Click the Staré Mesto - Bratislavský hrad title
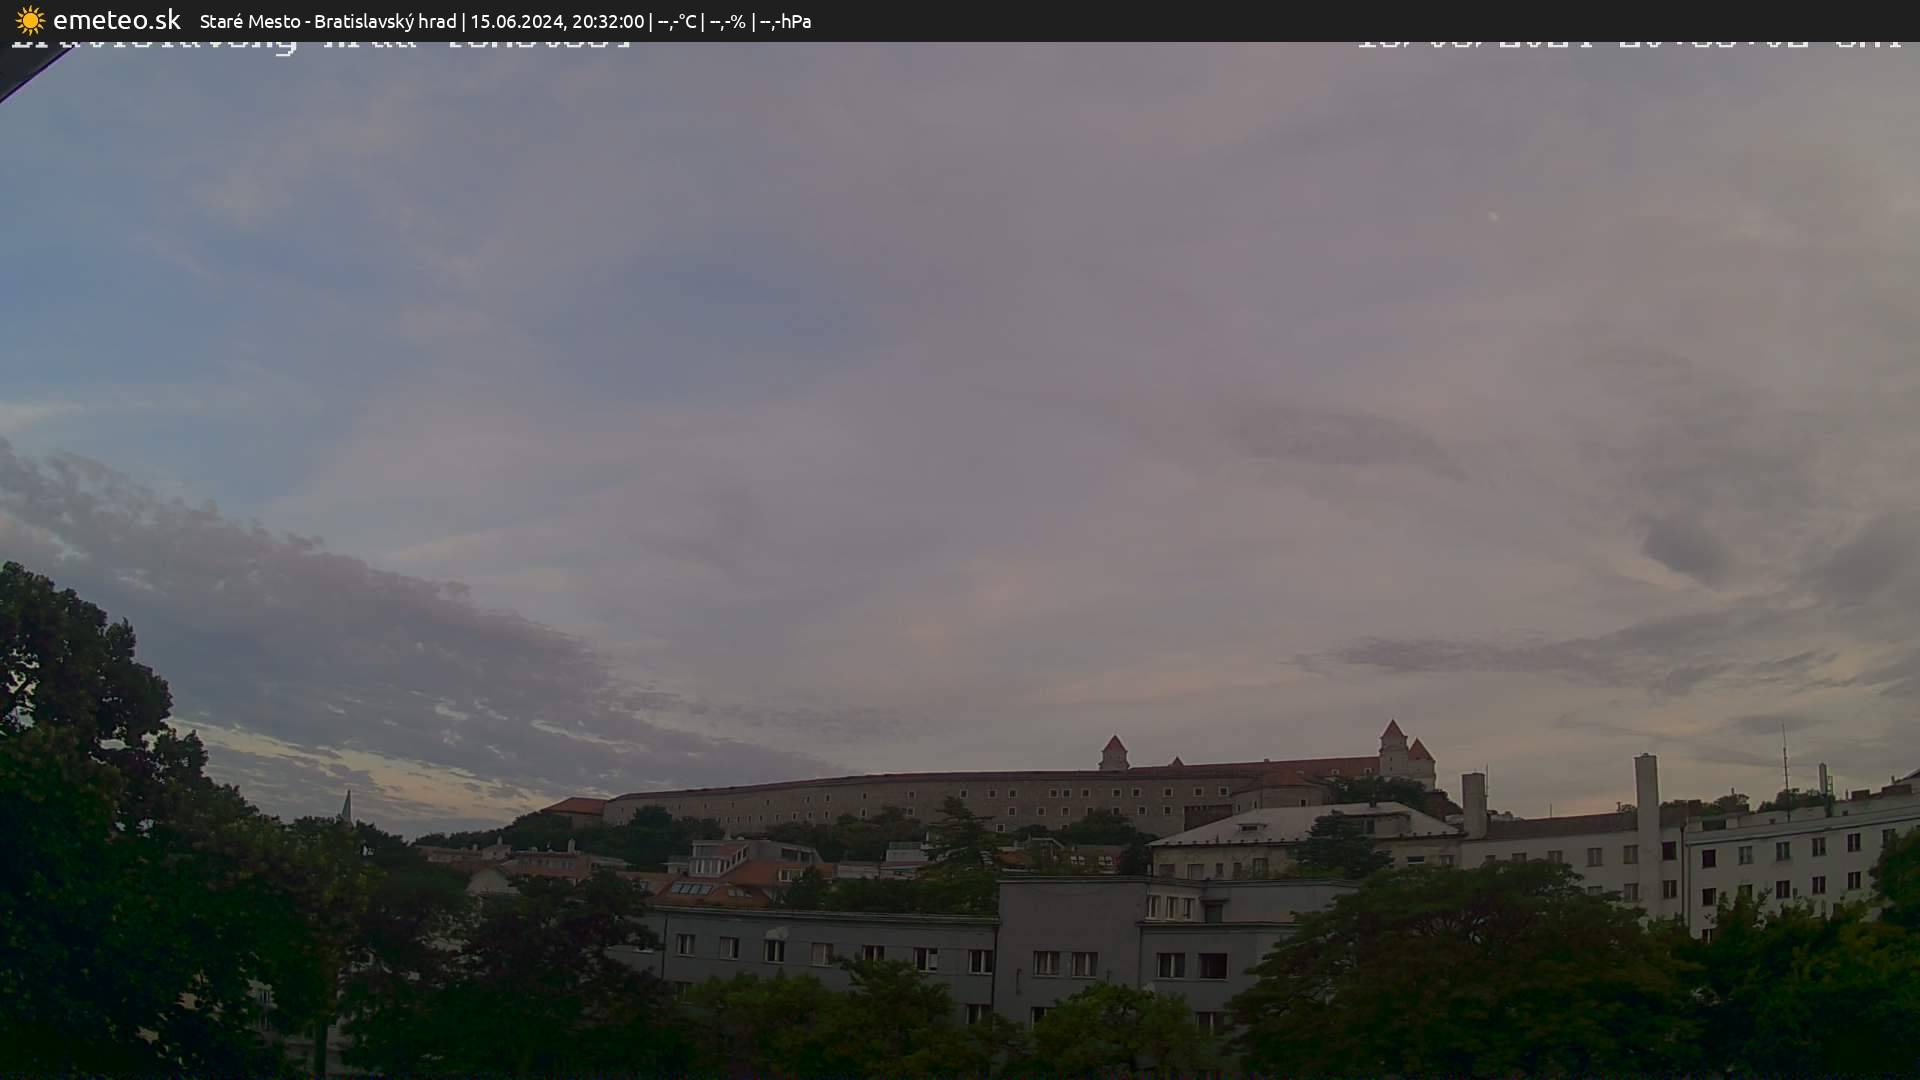Screen dimensions: 1920x1080 point(328,21)
